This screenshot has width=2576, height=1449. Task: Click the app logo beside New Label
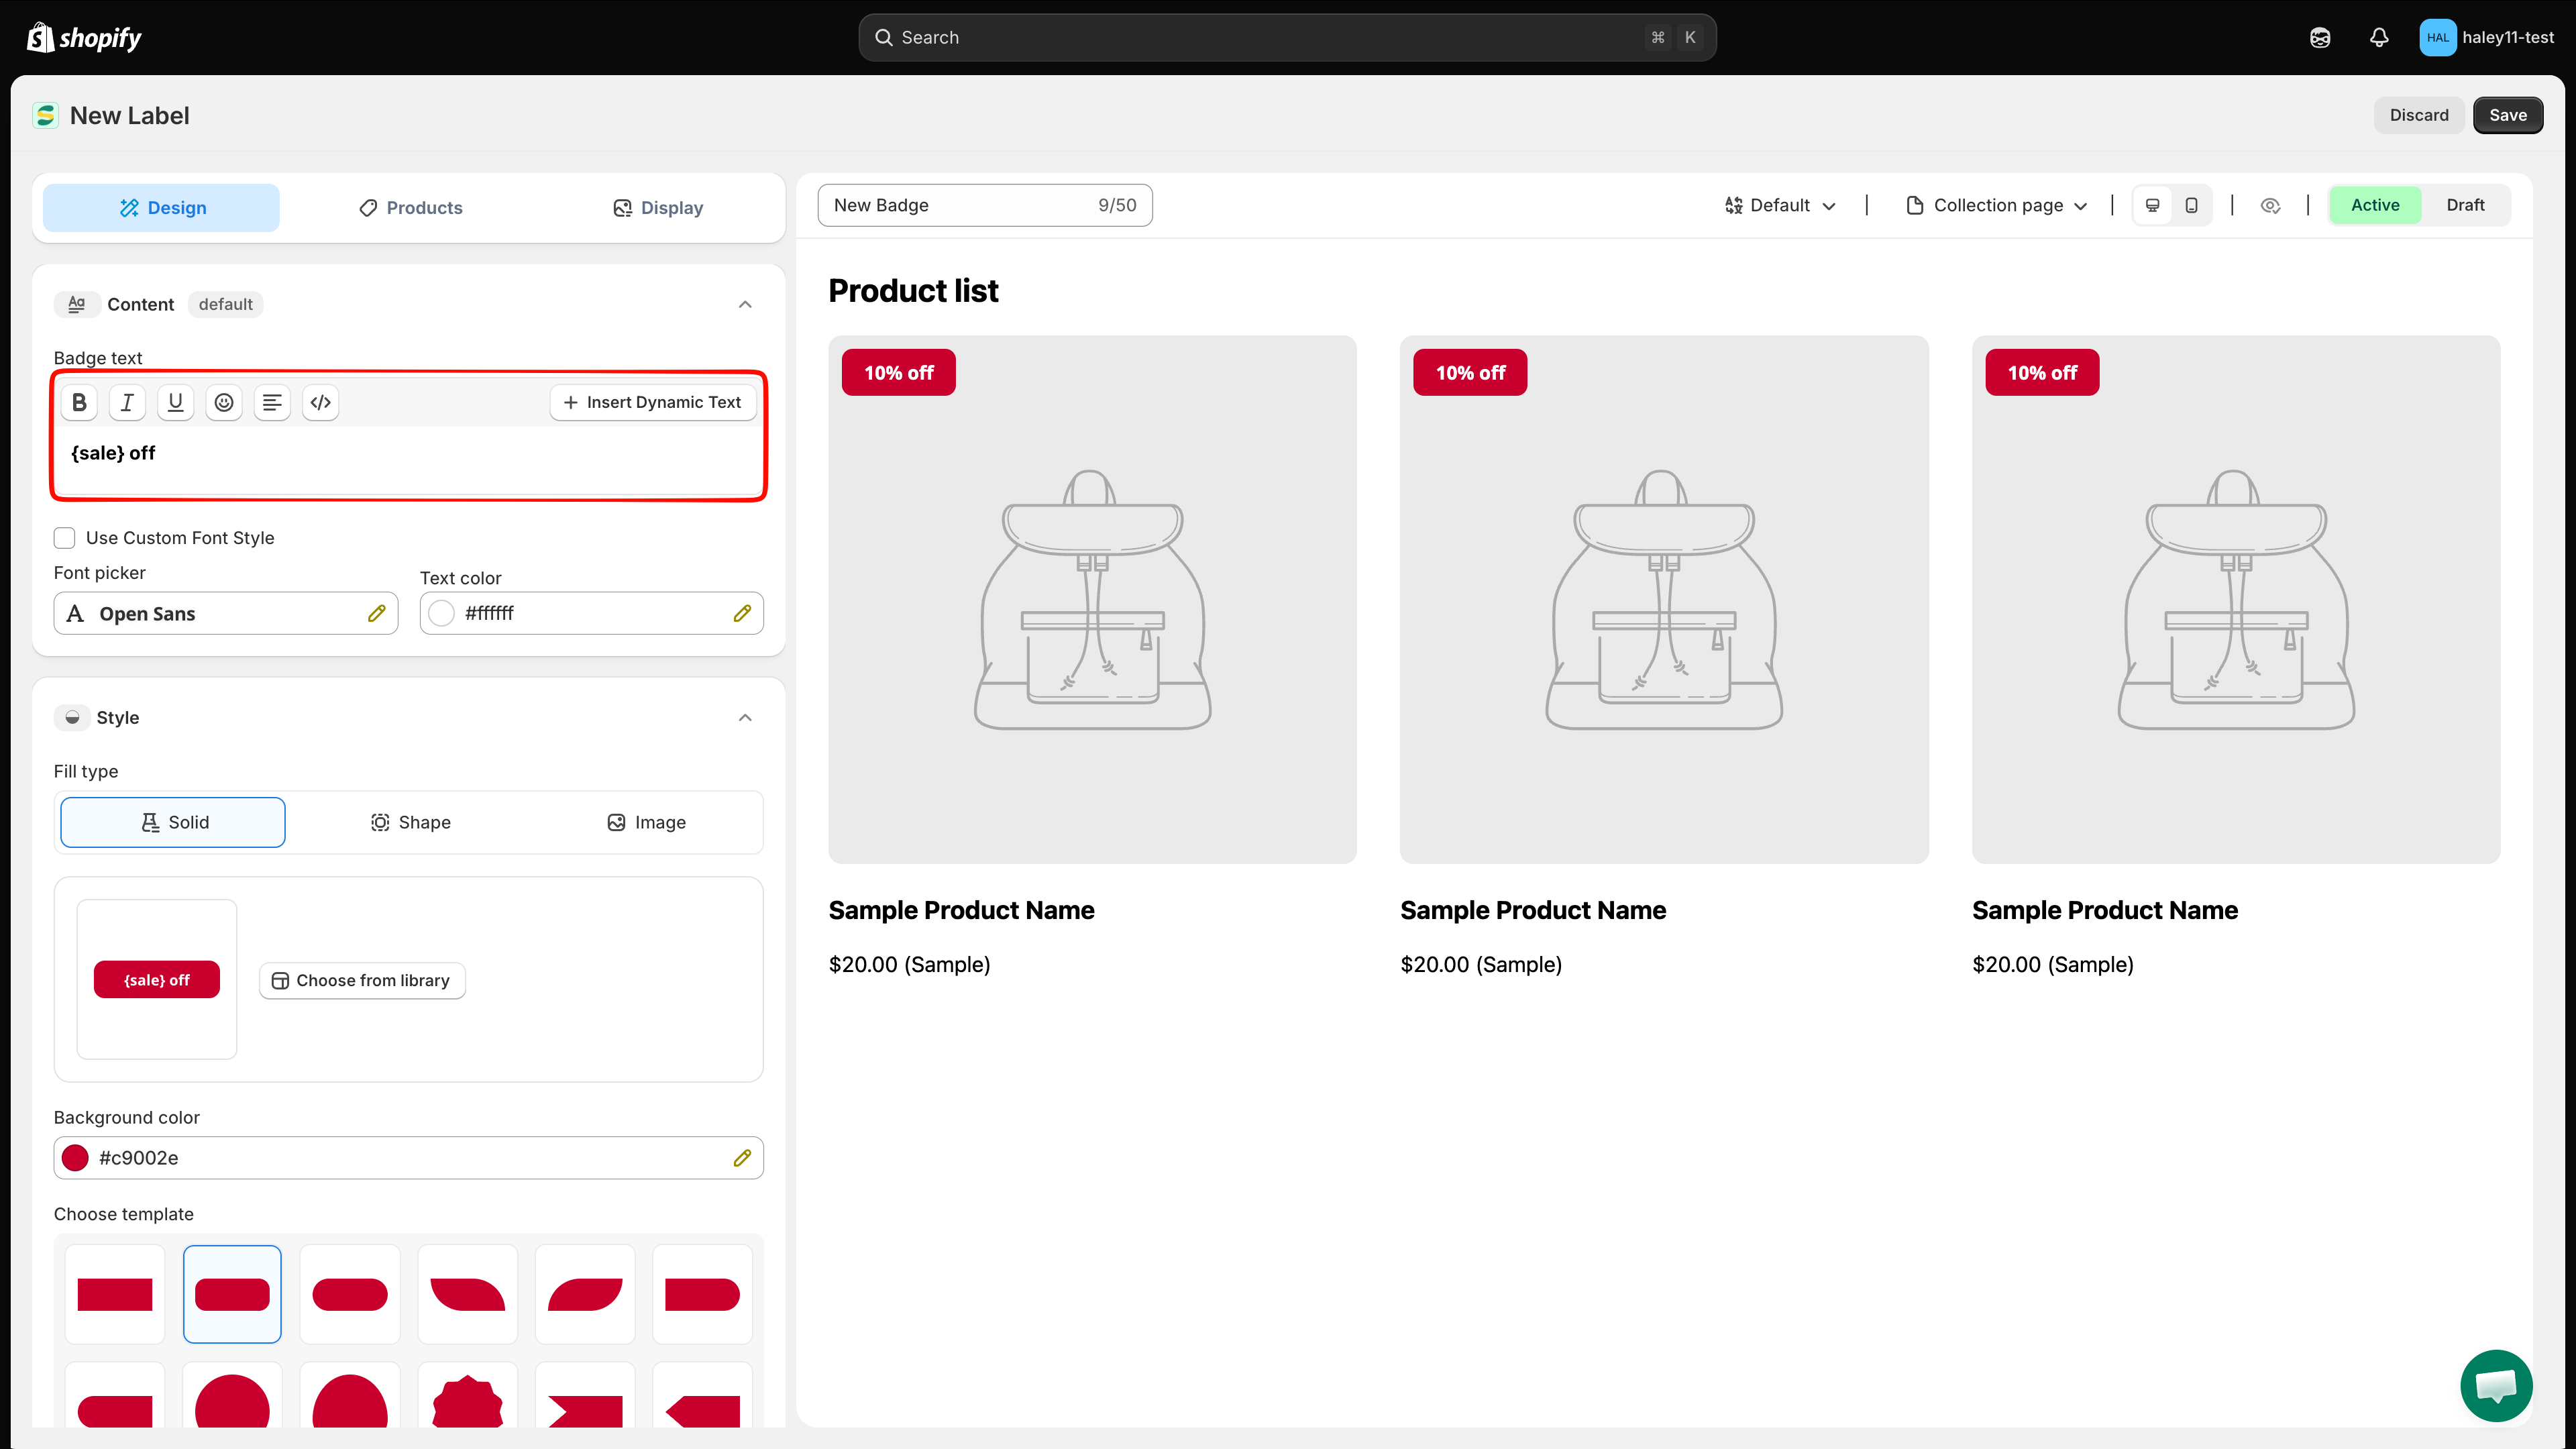pos(46,115)
